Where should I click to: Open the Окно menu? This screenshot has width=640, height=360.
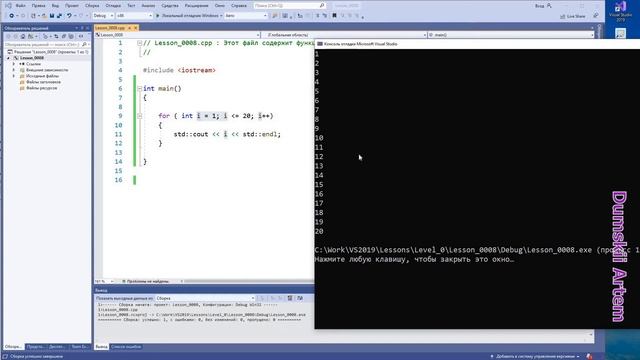point(220,6)
